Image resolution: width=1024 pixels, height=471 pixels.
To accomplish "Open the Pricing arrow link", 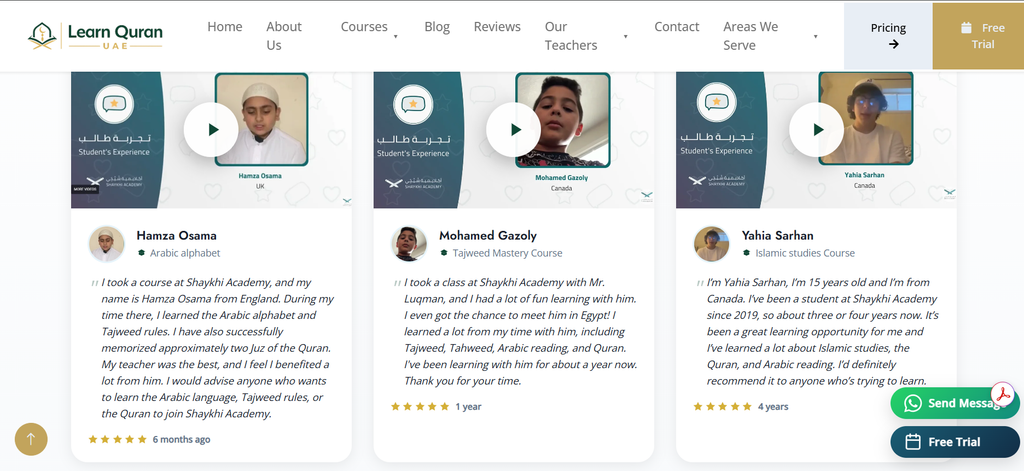I will 888,36.
